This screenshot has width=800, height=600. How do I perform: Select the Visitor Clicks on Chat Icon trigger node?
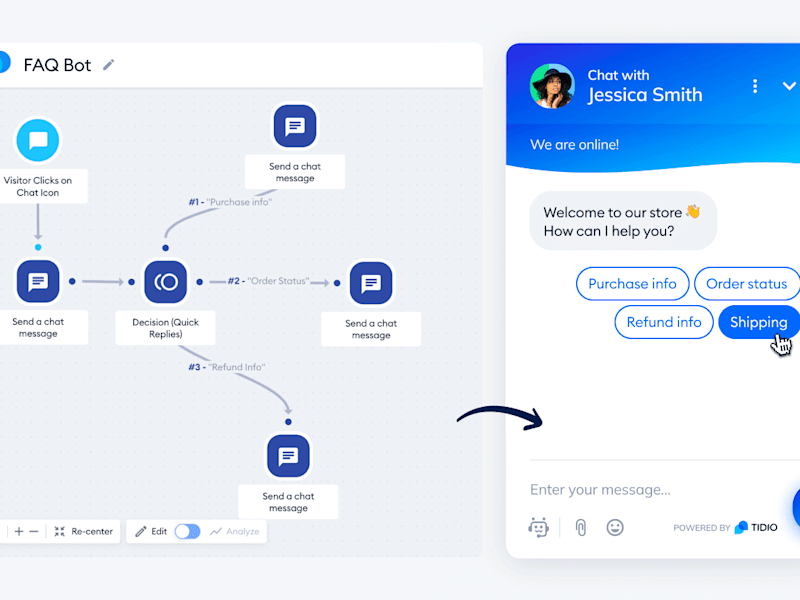pyautogui.click(x=38, y=140)
